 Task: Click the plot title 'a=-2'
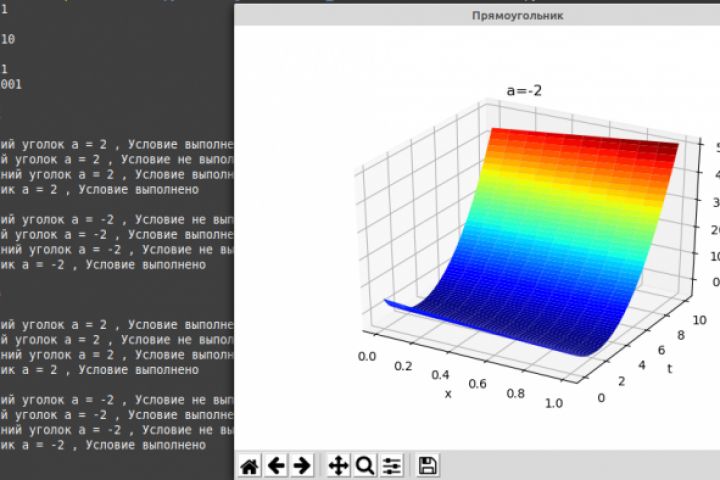click(x=524, y=90)
